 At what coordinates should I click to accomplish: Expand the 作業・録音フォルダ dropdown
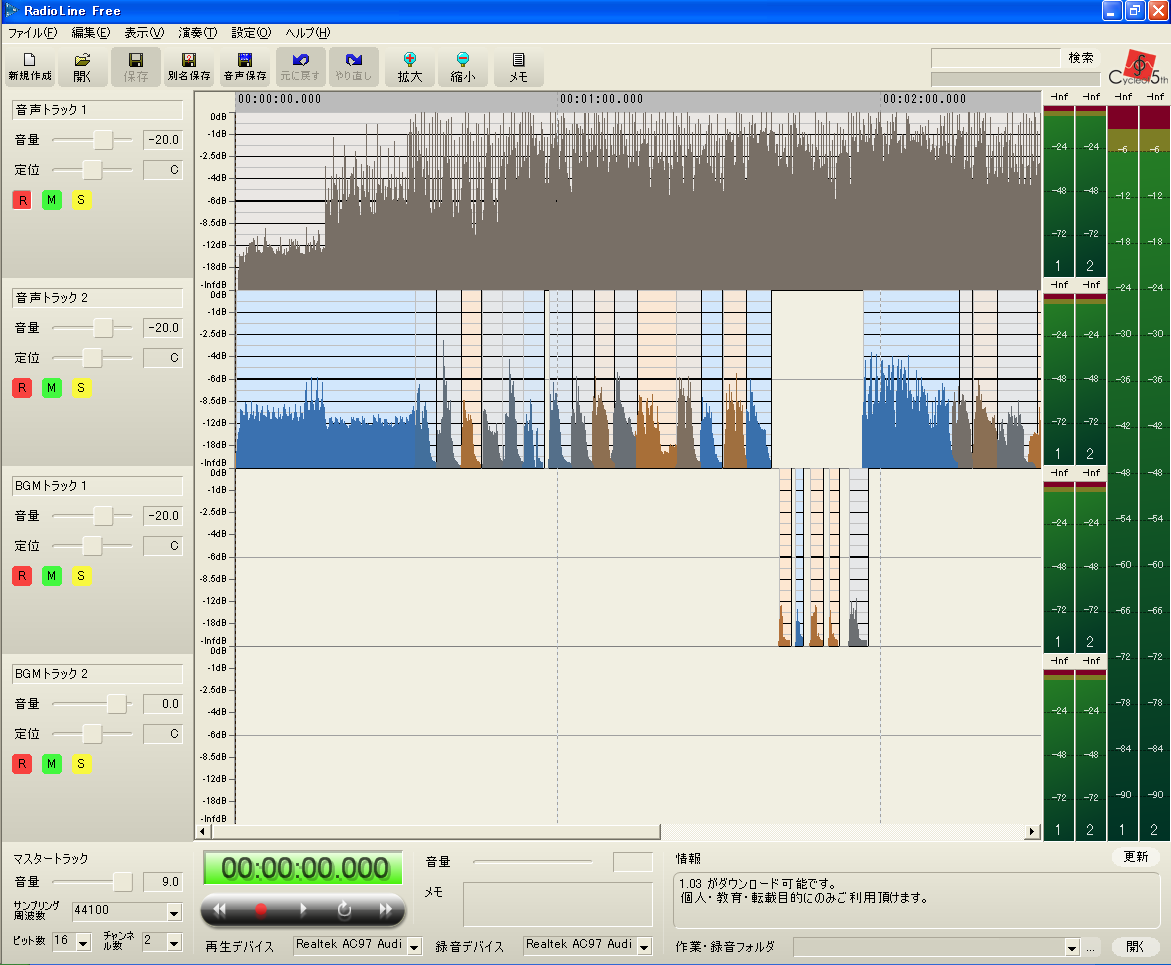(x=1072, y=947)
